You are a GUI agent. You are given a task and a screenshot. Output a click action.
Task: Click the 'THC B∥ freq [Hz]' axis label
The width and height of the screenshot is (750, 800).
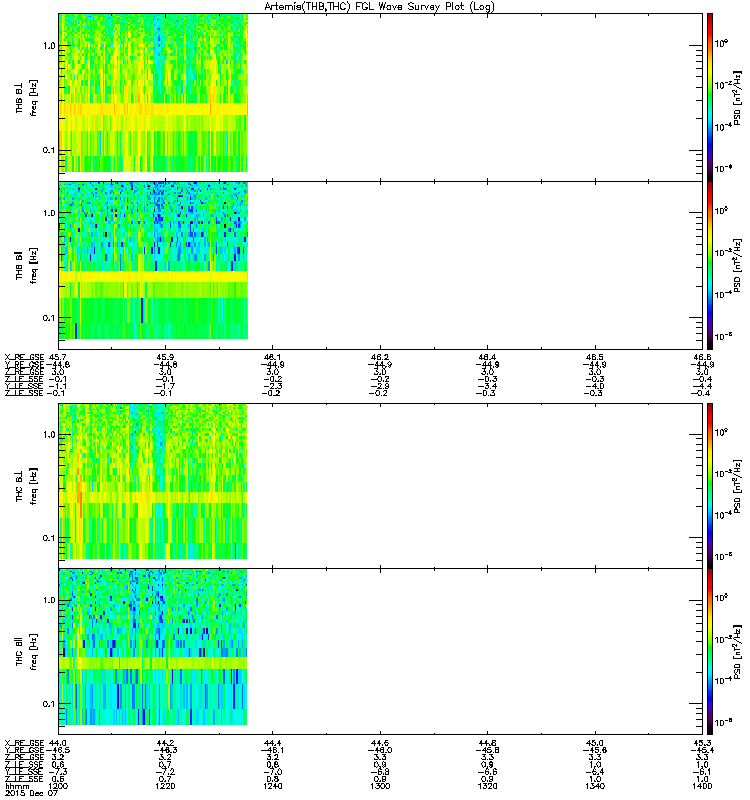tap(26, 652)
